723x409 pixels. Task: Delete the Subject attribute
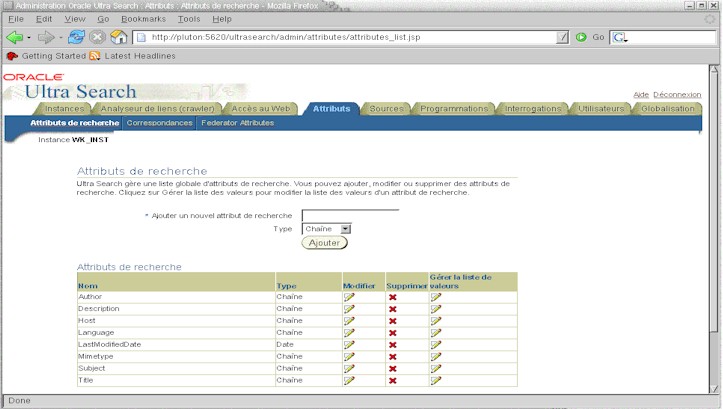pos(392,369)
